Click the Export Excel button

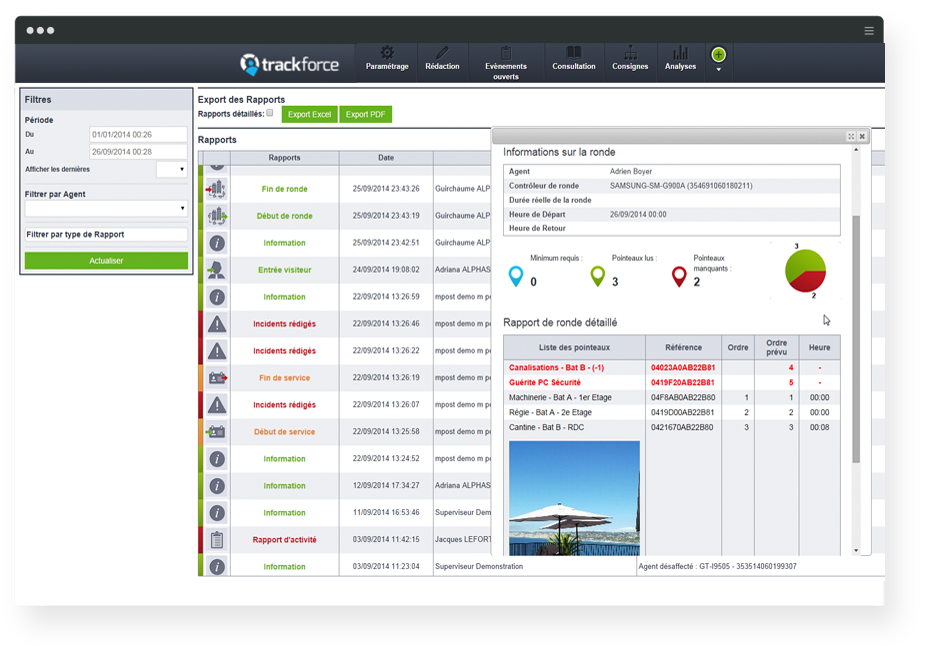[x=310, y=114]
